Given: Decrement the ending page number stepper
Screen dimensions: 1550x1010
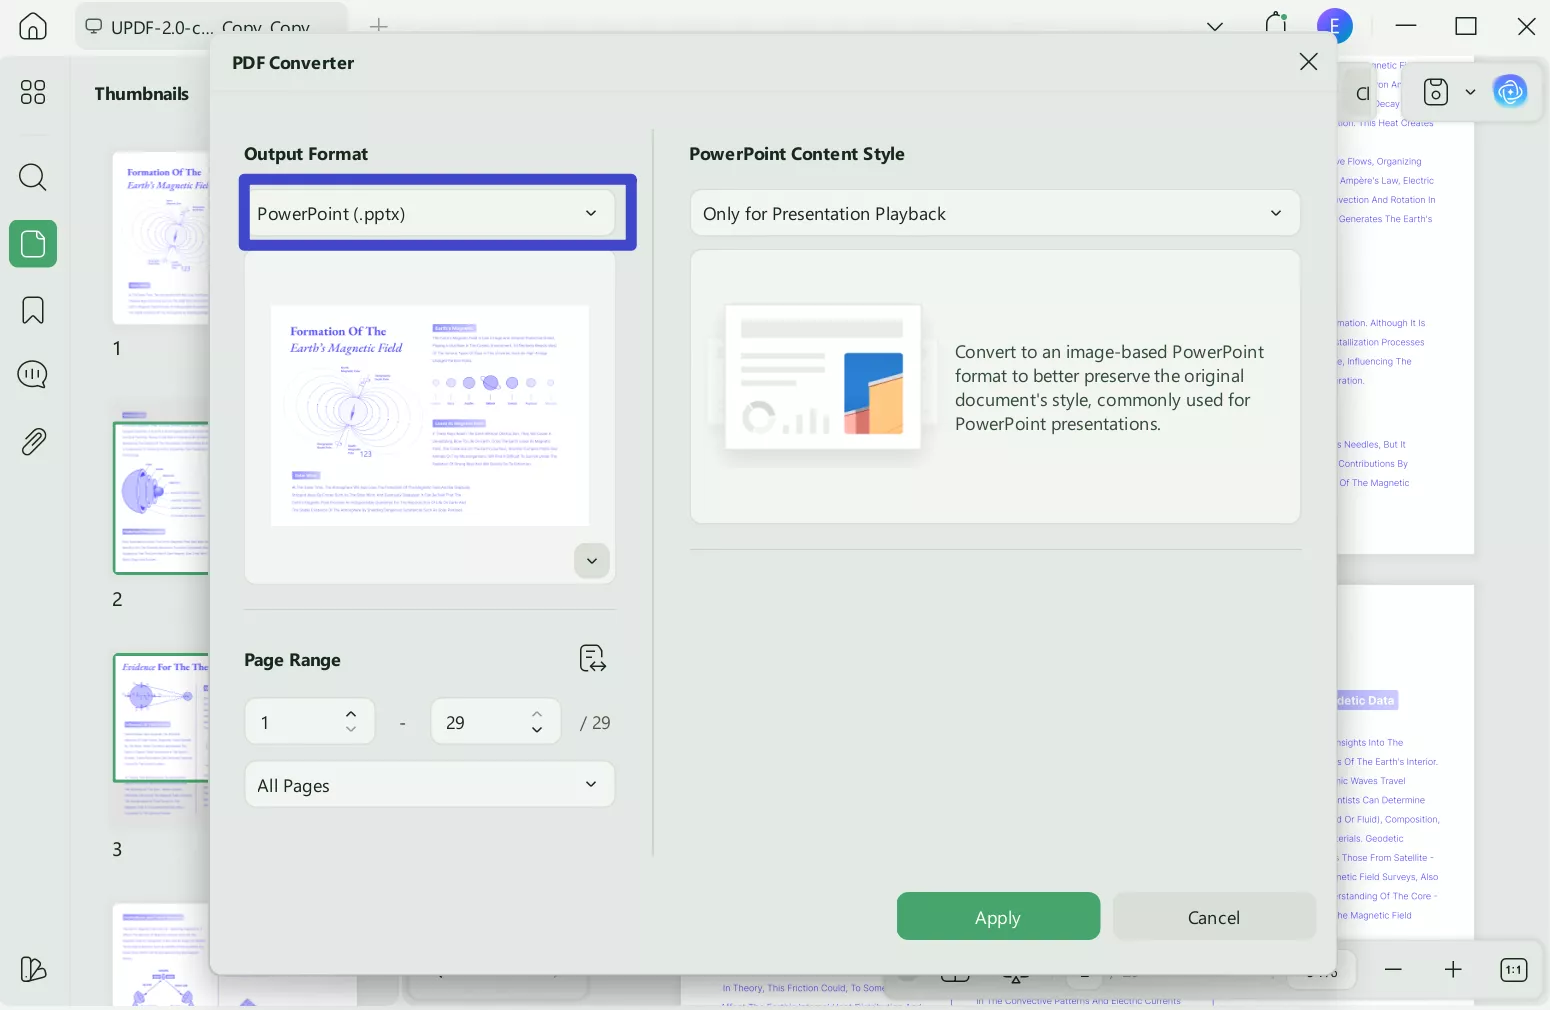Looking at the screenshot, I should 537,730.
